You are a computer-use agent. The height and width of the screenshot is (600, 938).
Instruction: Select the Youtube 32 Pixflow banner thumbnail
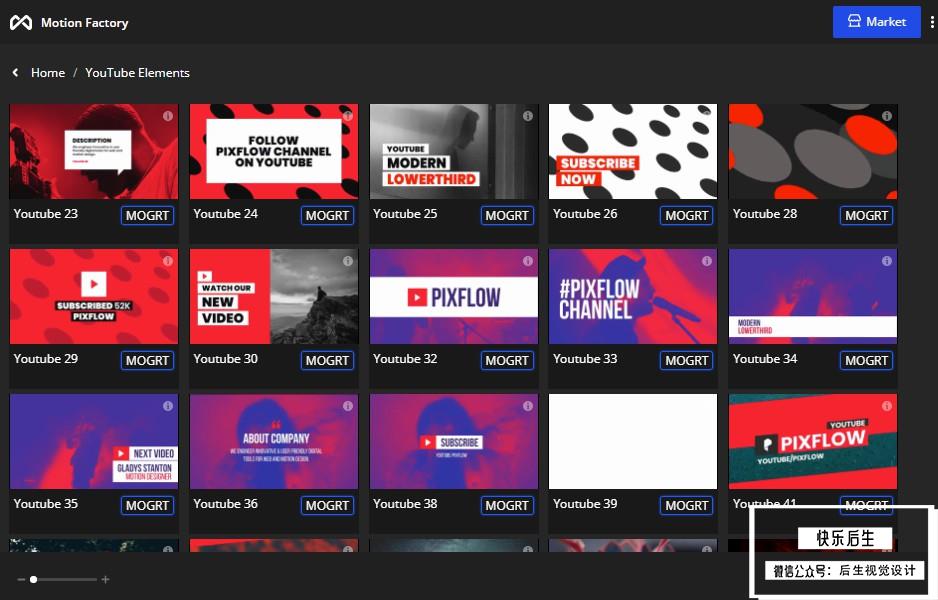(x=454, y=296)
